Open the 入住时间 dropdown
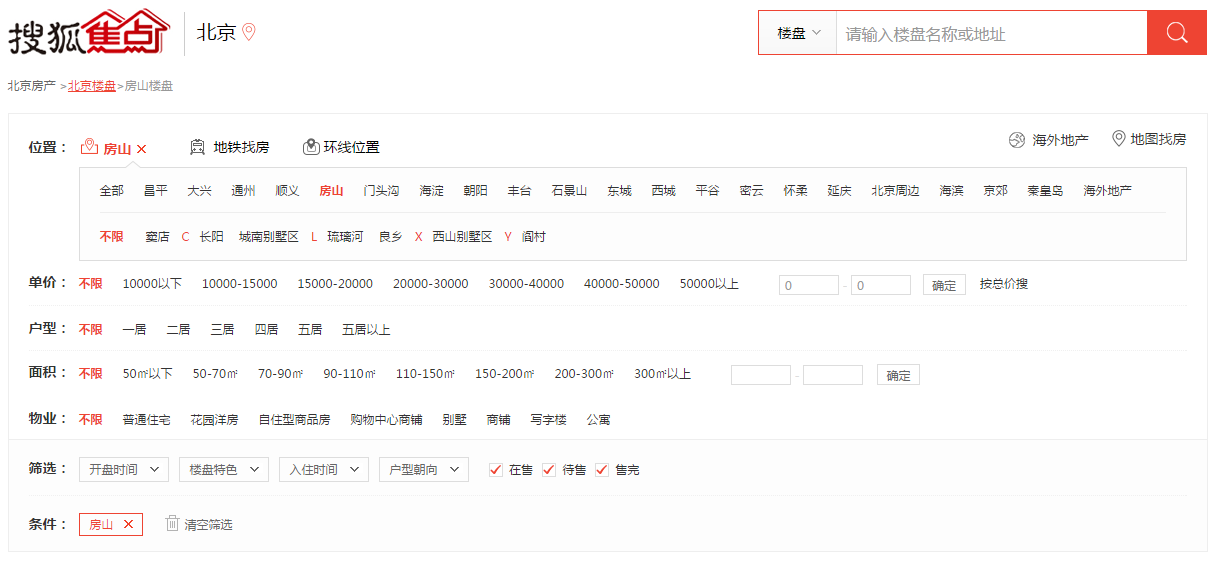 pos(324,469)
